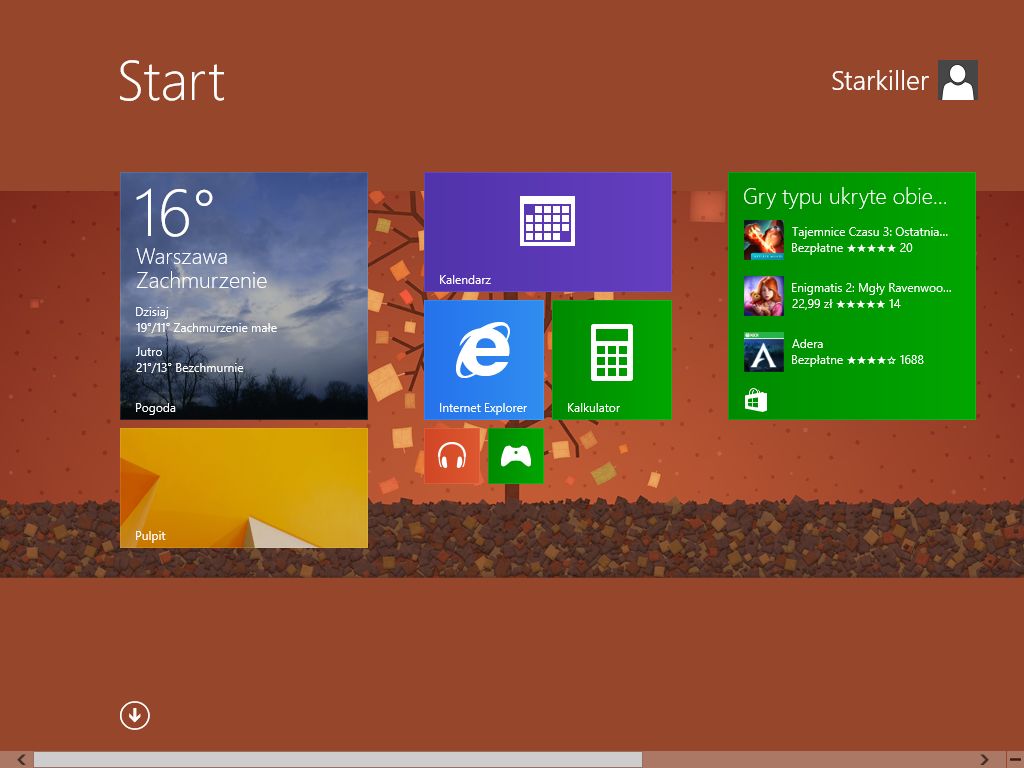This screenshot has width=1024, height=768.
Task: Click the Starkiller user name
Action: pyautogui.click(x=879, y=81)
